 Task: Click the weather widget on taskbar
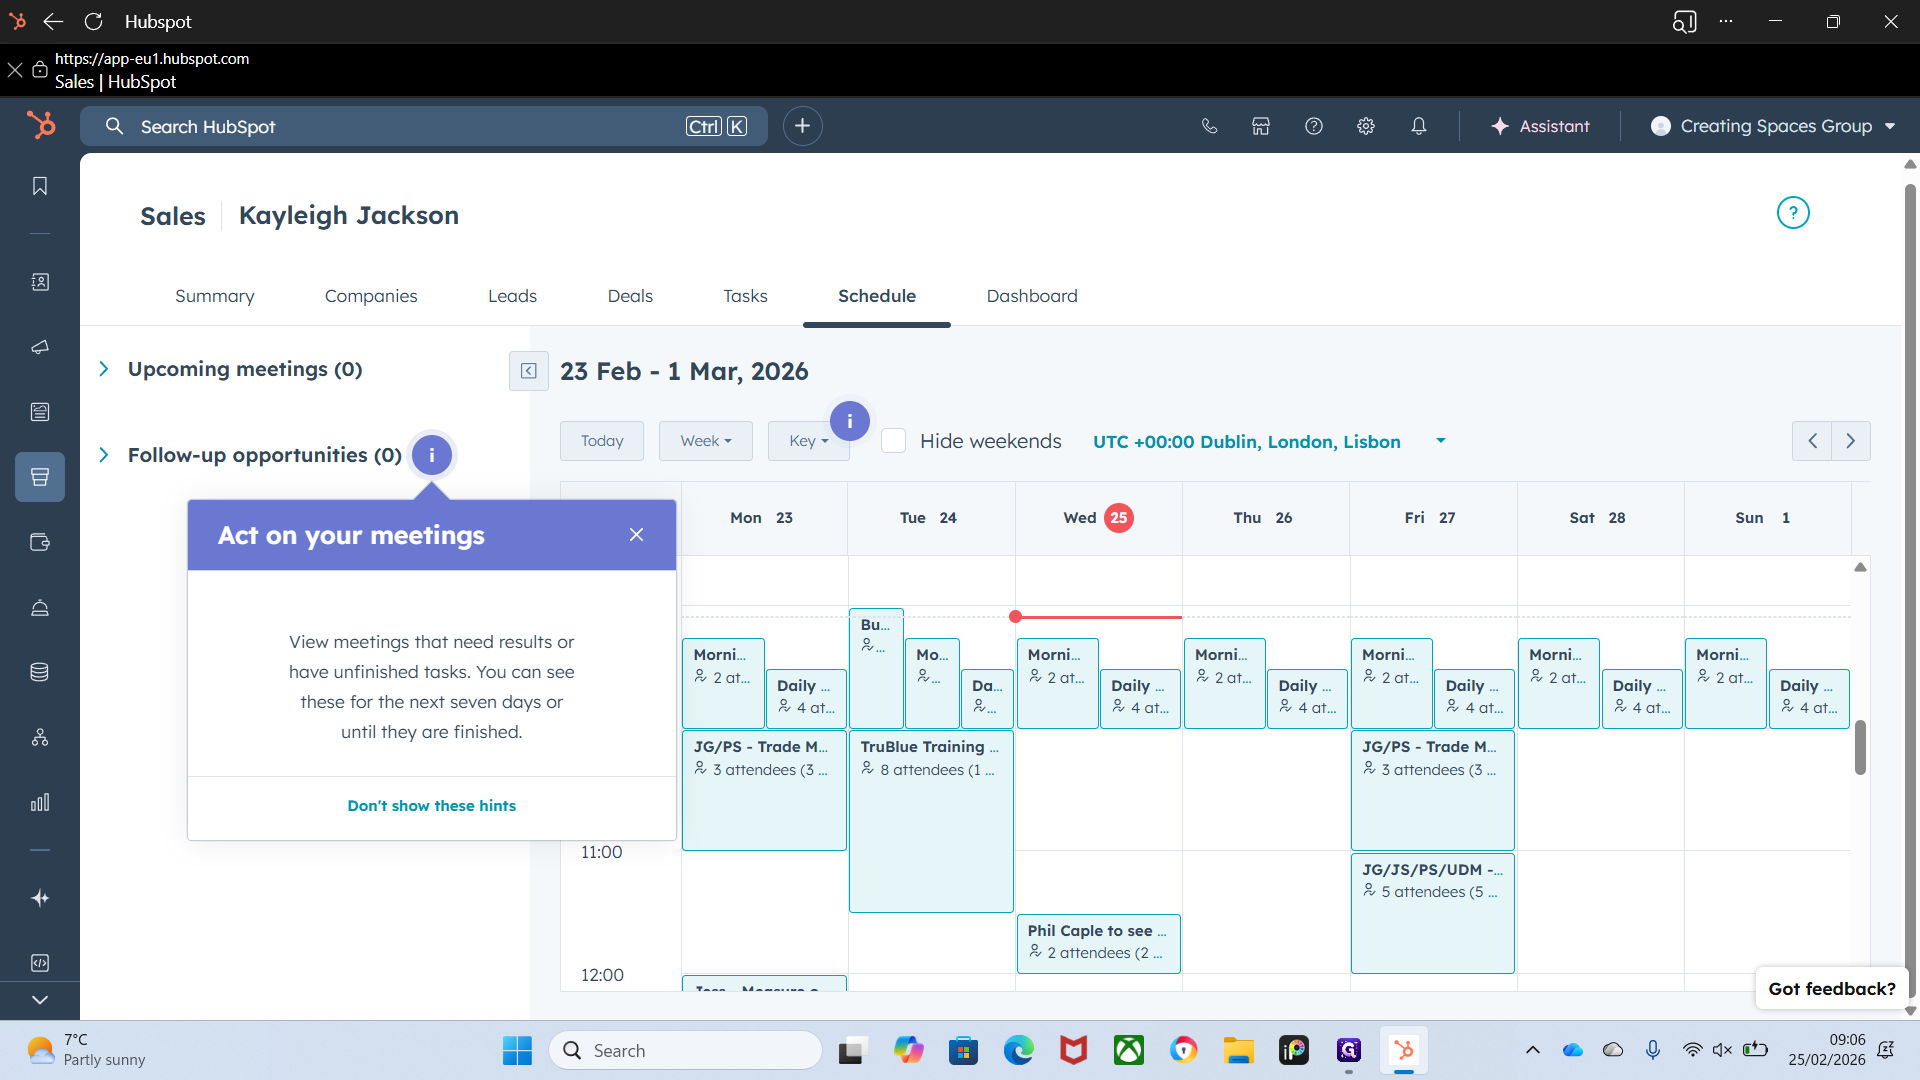coord(87,1050)
